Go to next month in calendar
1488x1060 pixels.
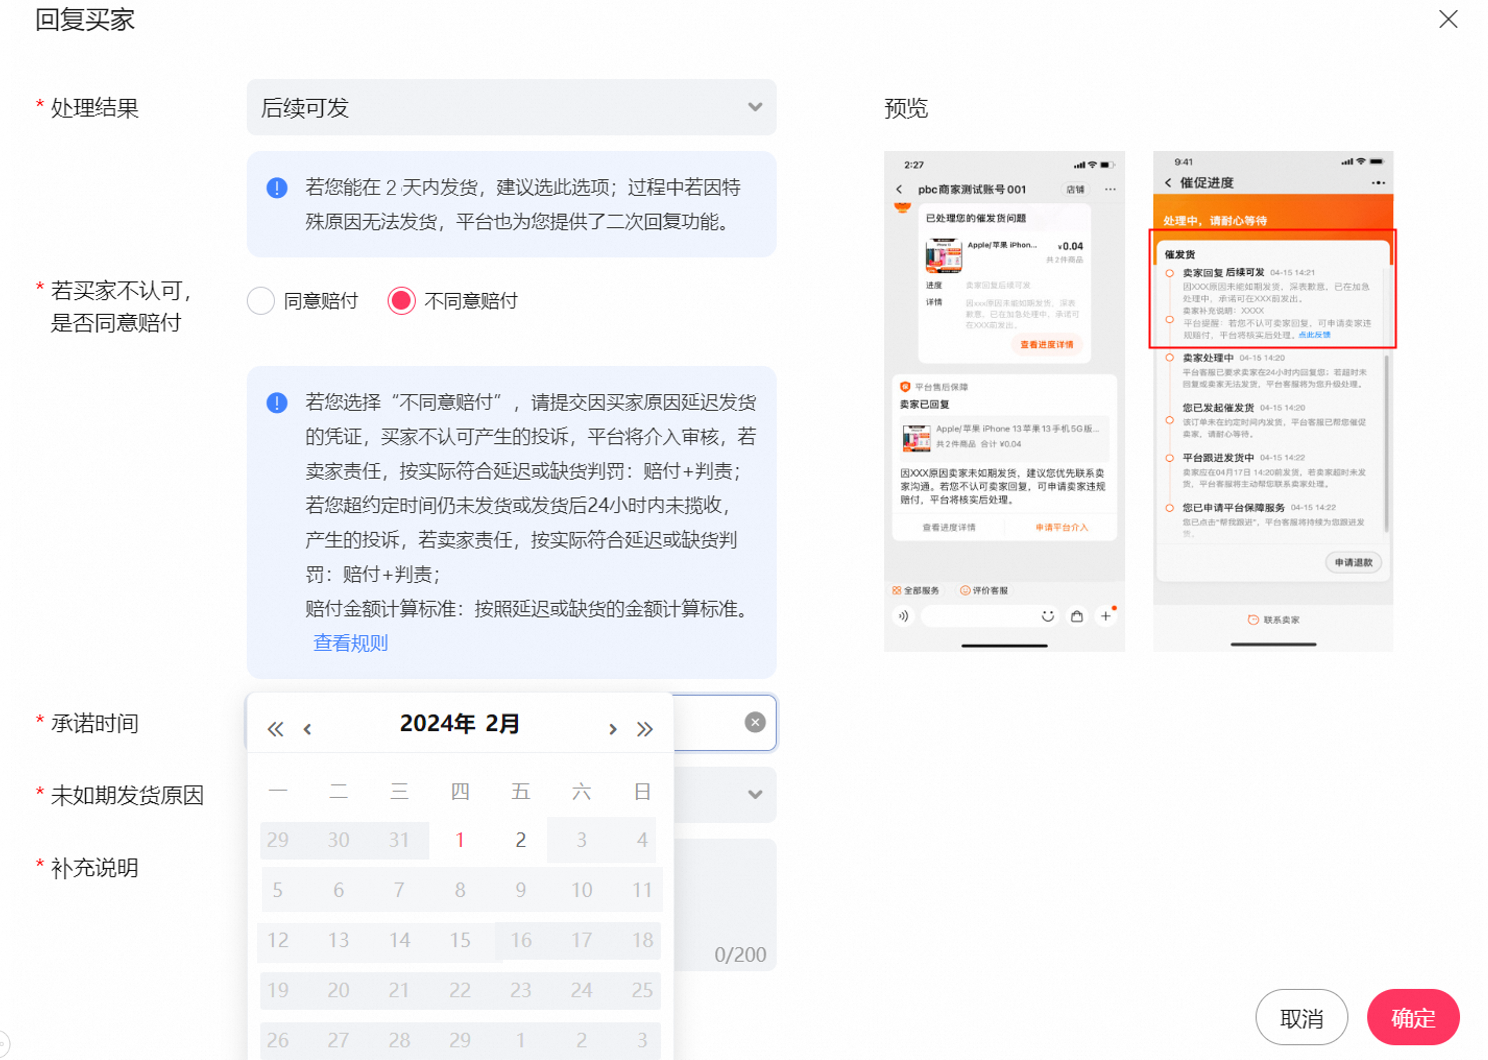pyautogui.click(x=612, y=729)
